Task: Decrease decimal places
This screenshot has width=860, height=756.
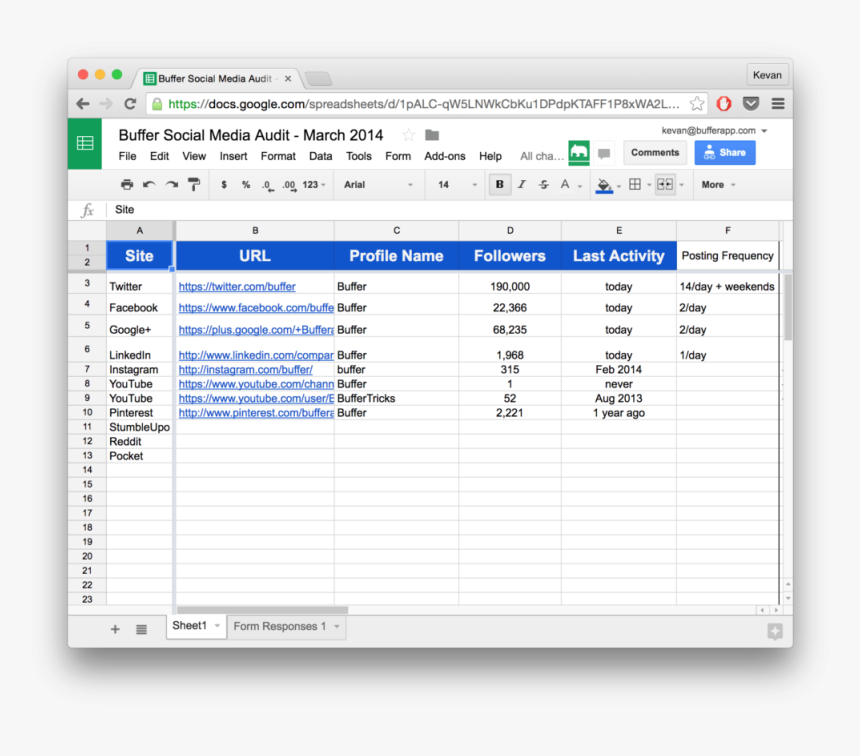Action: 267,185
